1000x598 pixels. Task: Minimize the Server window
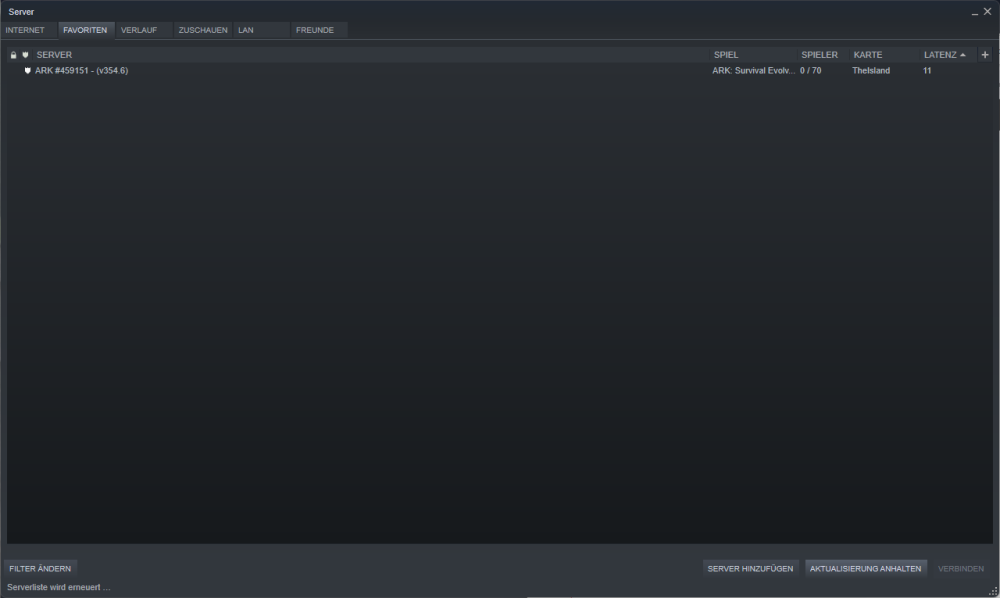[974, 12]
